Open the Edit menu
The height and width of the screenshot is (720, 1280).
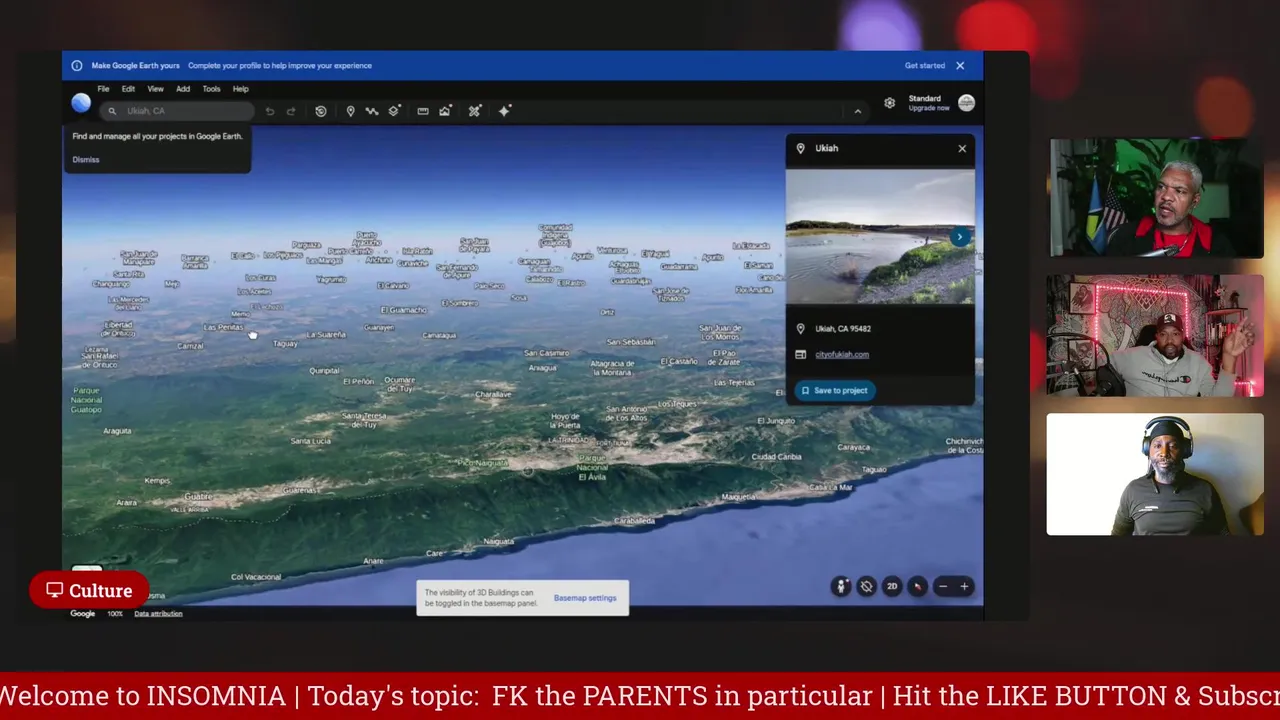click(128, 89)
